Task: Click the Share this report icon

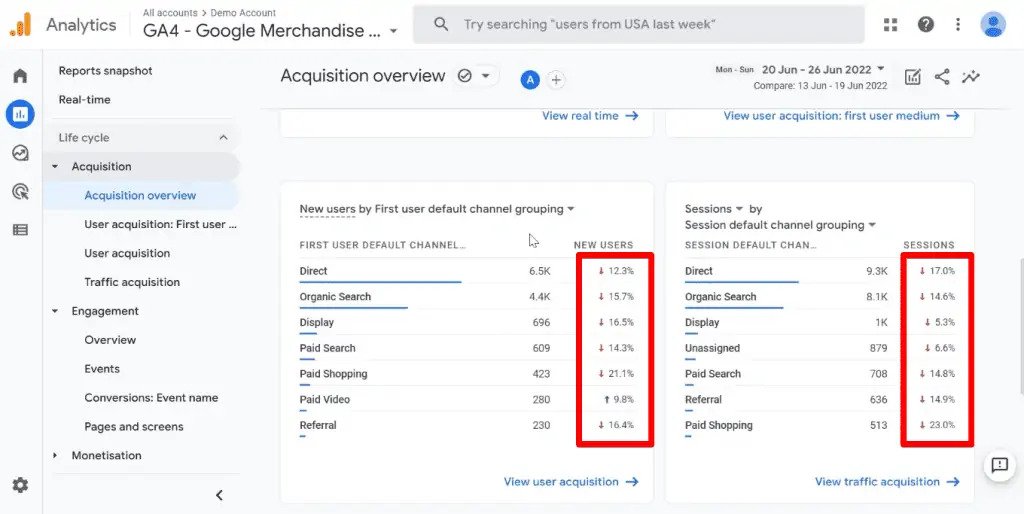Action: pos(942,77)
